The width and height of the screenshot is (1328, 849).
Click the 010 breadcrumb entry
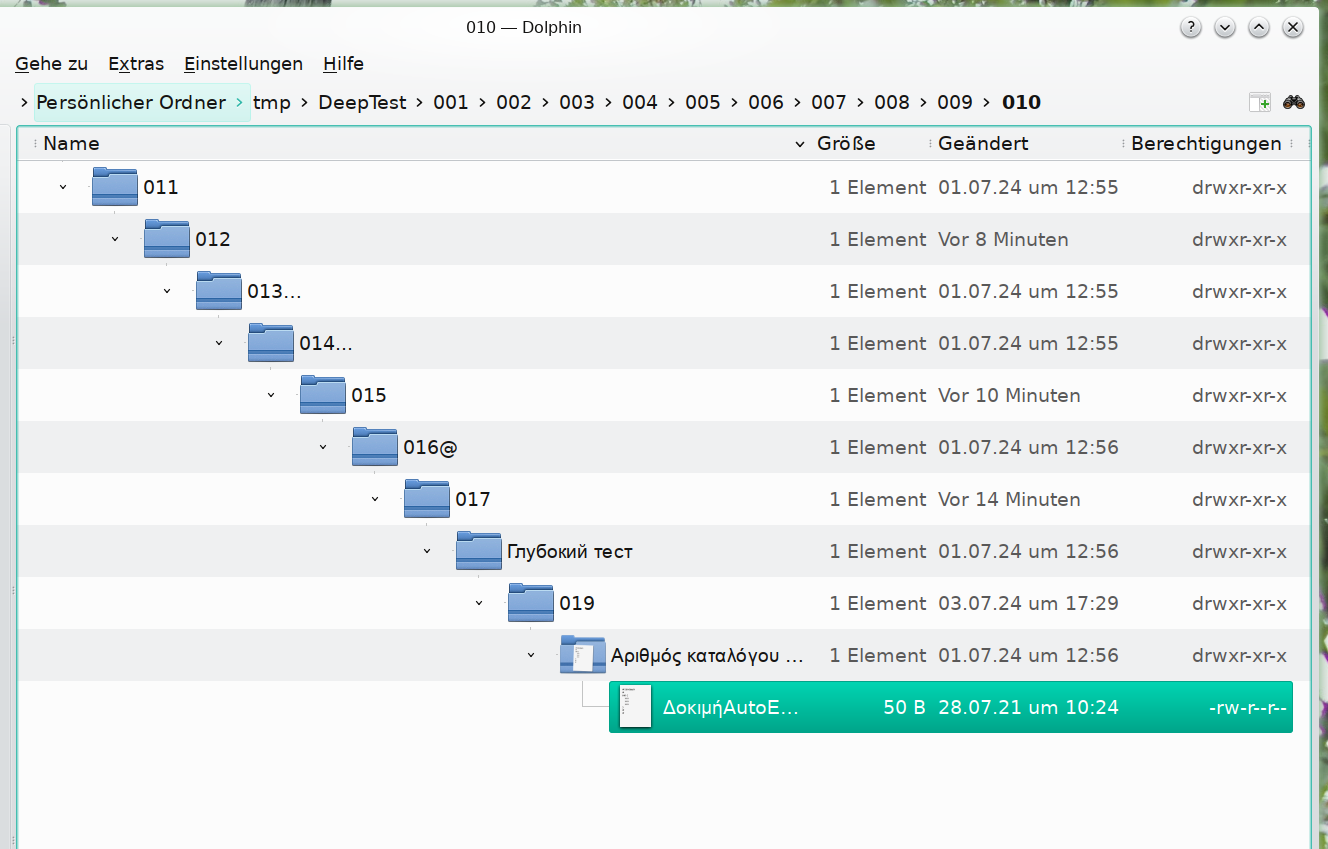tap(1021, 102)
